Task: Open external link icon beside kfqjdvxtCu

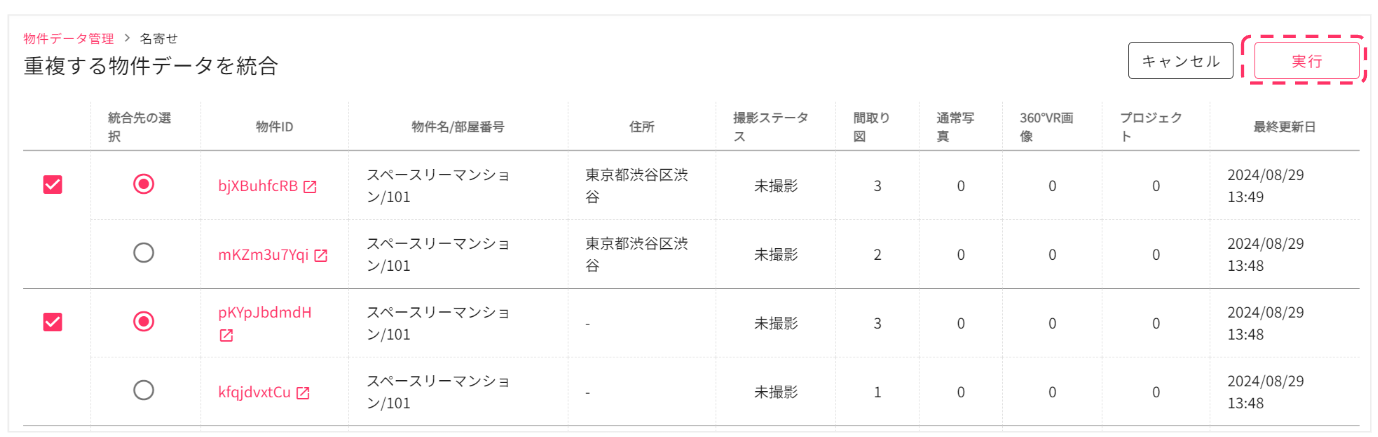Action: [303, 393]
